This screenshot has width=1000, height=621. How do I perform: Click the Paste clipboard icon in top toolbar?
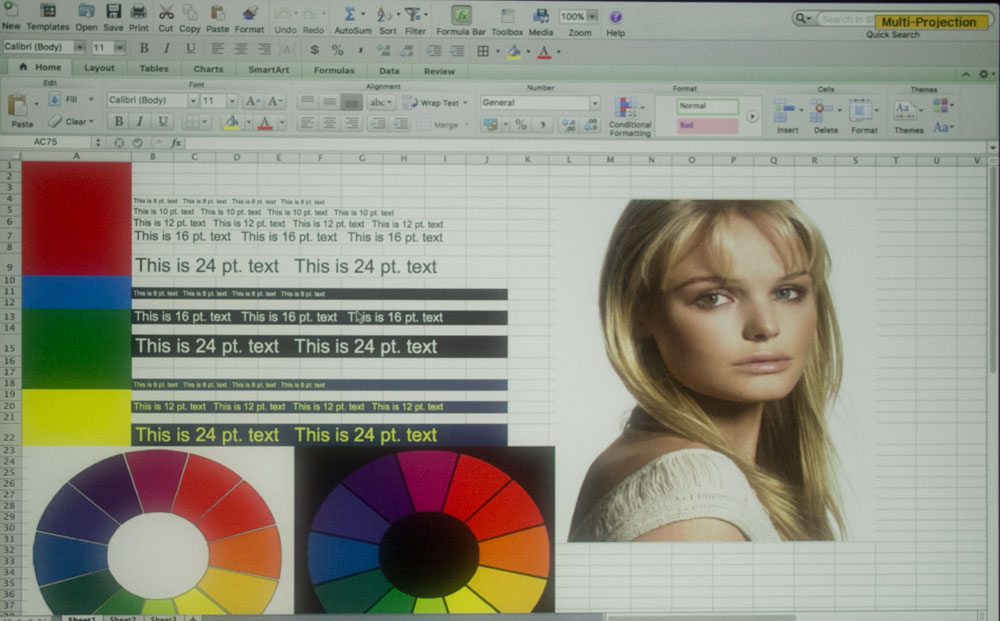[x=217, y=12]
